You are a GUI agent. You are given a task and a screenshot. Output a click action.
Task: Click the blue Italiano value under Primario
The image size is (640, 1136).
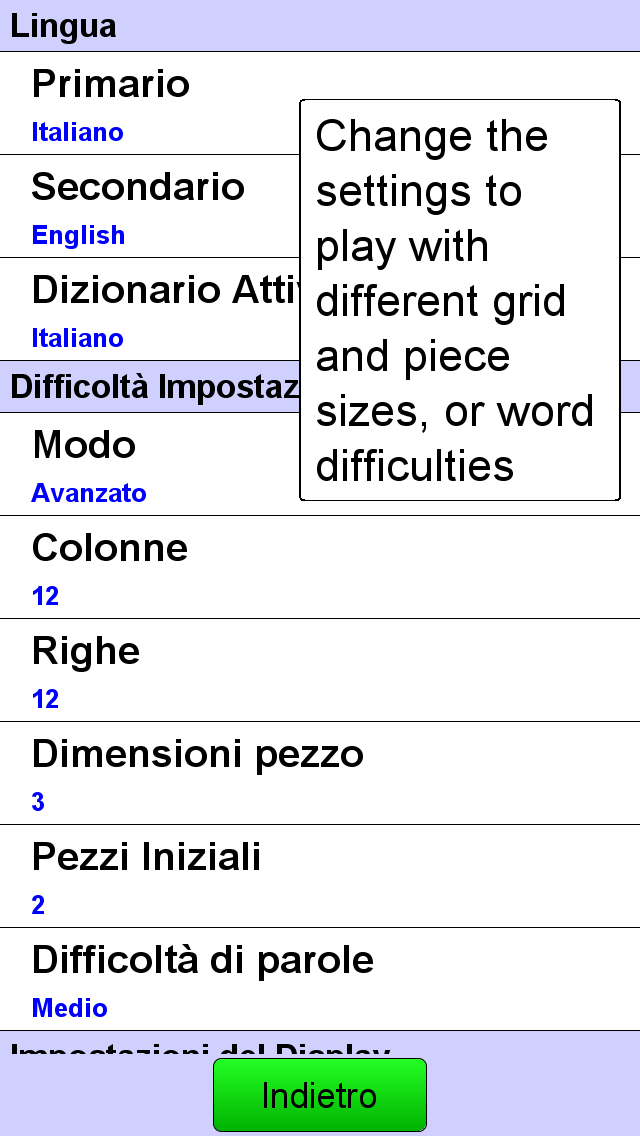point(78,133)
